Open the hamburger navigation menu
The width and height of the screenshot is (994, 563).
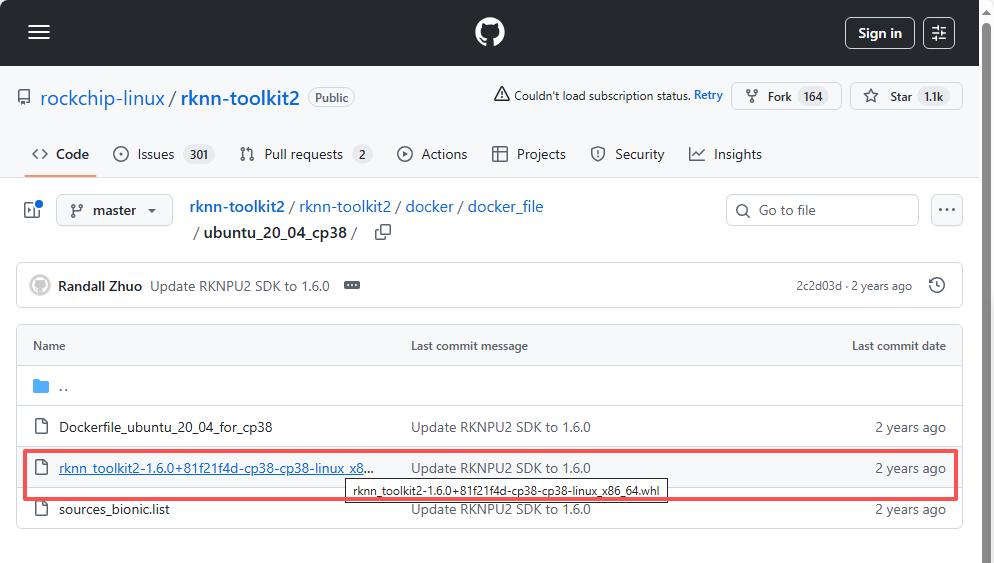39,33
